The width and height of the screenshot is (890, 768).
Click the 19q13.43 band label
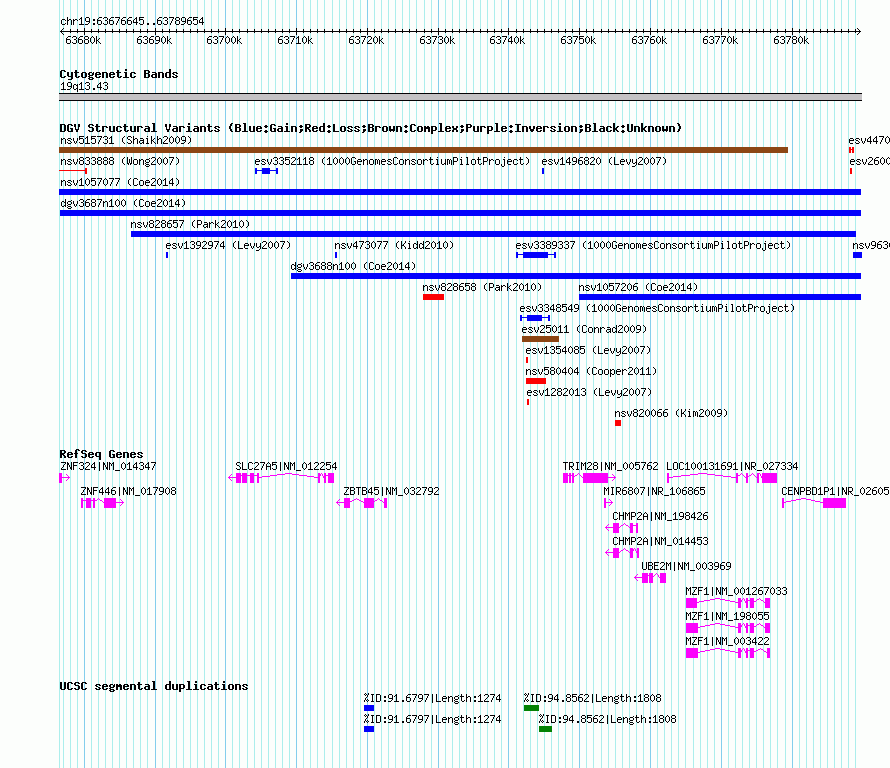click(84, 86)
